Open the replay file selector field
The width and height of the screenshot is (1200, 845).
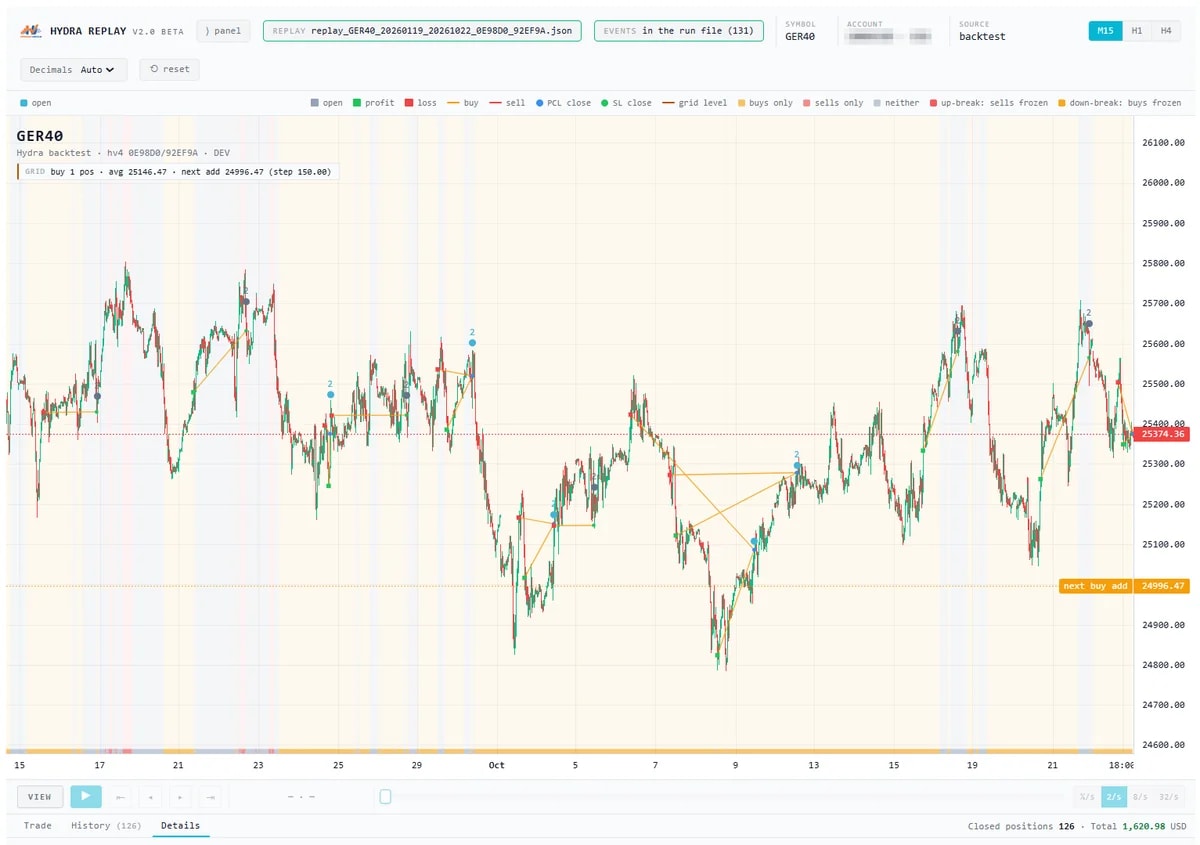click(x=421, y=31)
